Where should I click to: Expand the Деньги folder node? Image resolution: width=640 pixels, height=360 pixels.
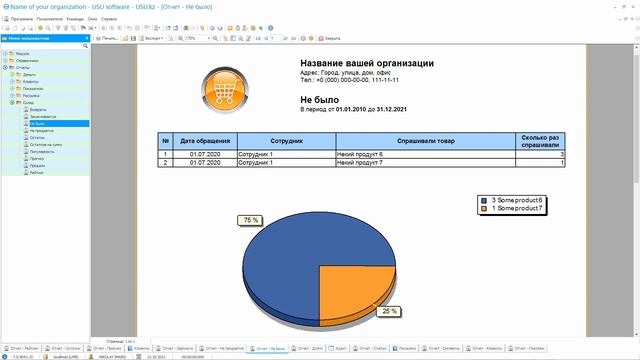point(12,74)
